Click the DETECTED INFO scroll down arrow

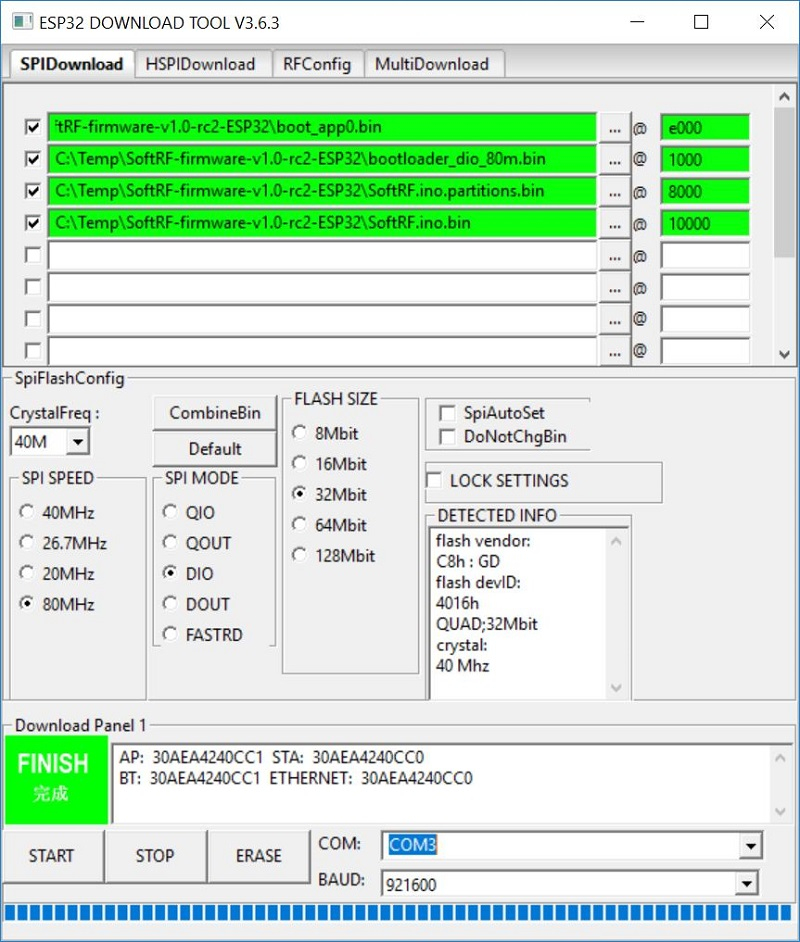click(x=616, y=688)
